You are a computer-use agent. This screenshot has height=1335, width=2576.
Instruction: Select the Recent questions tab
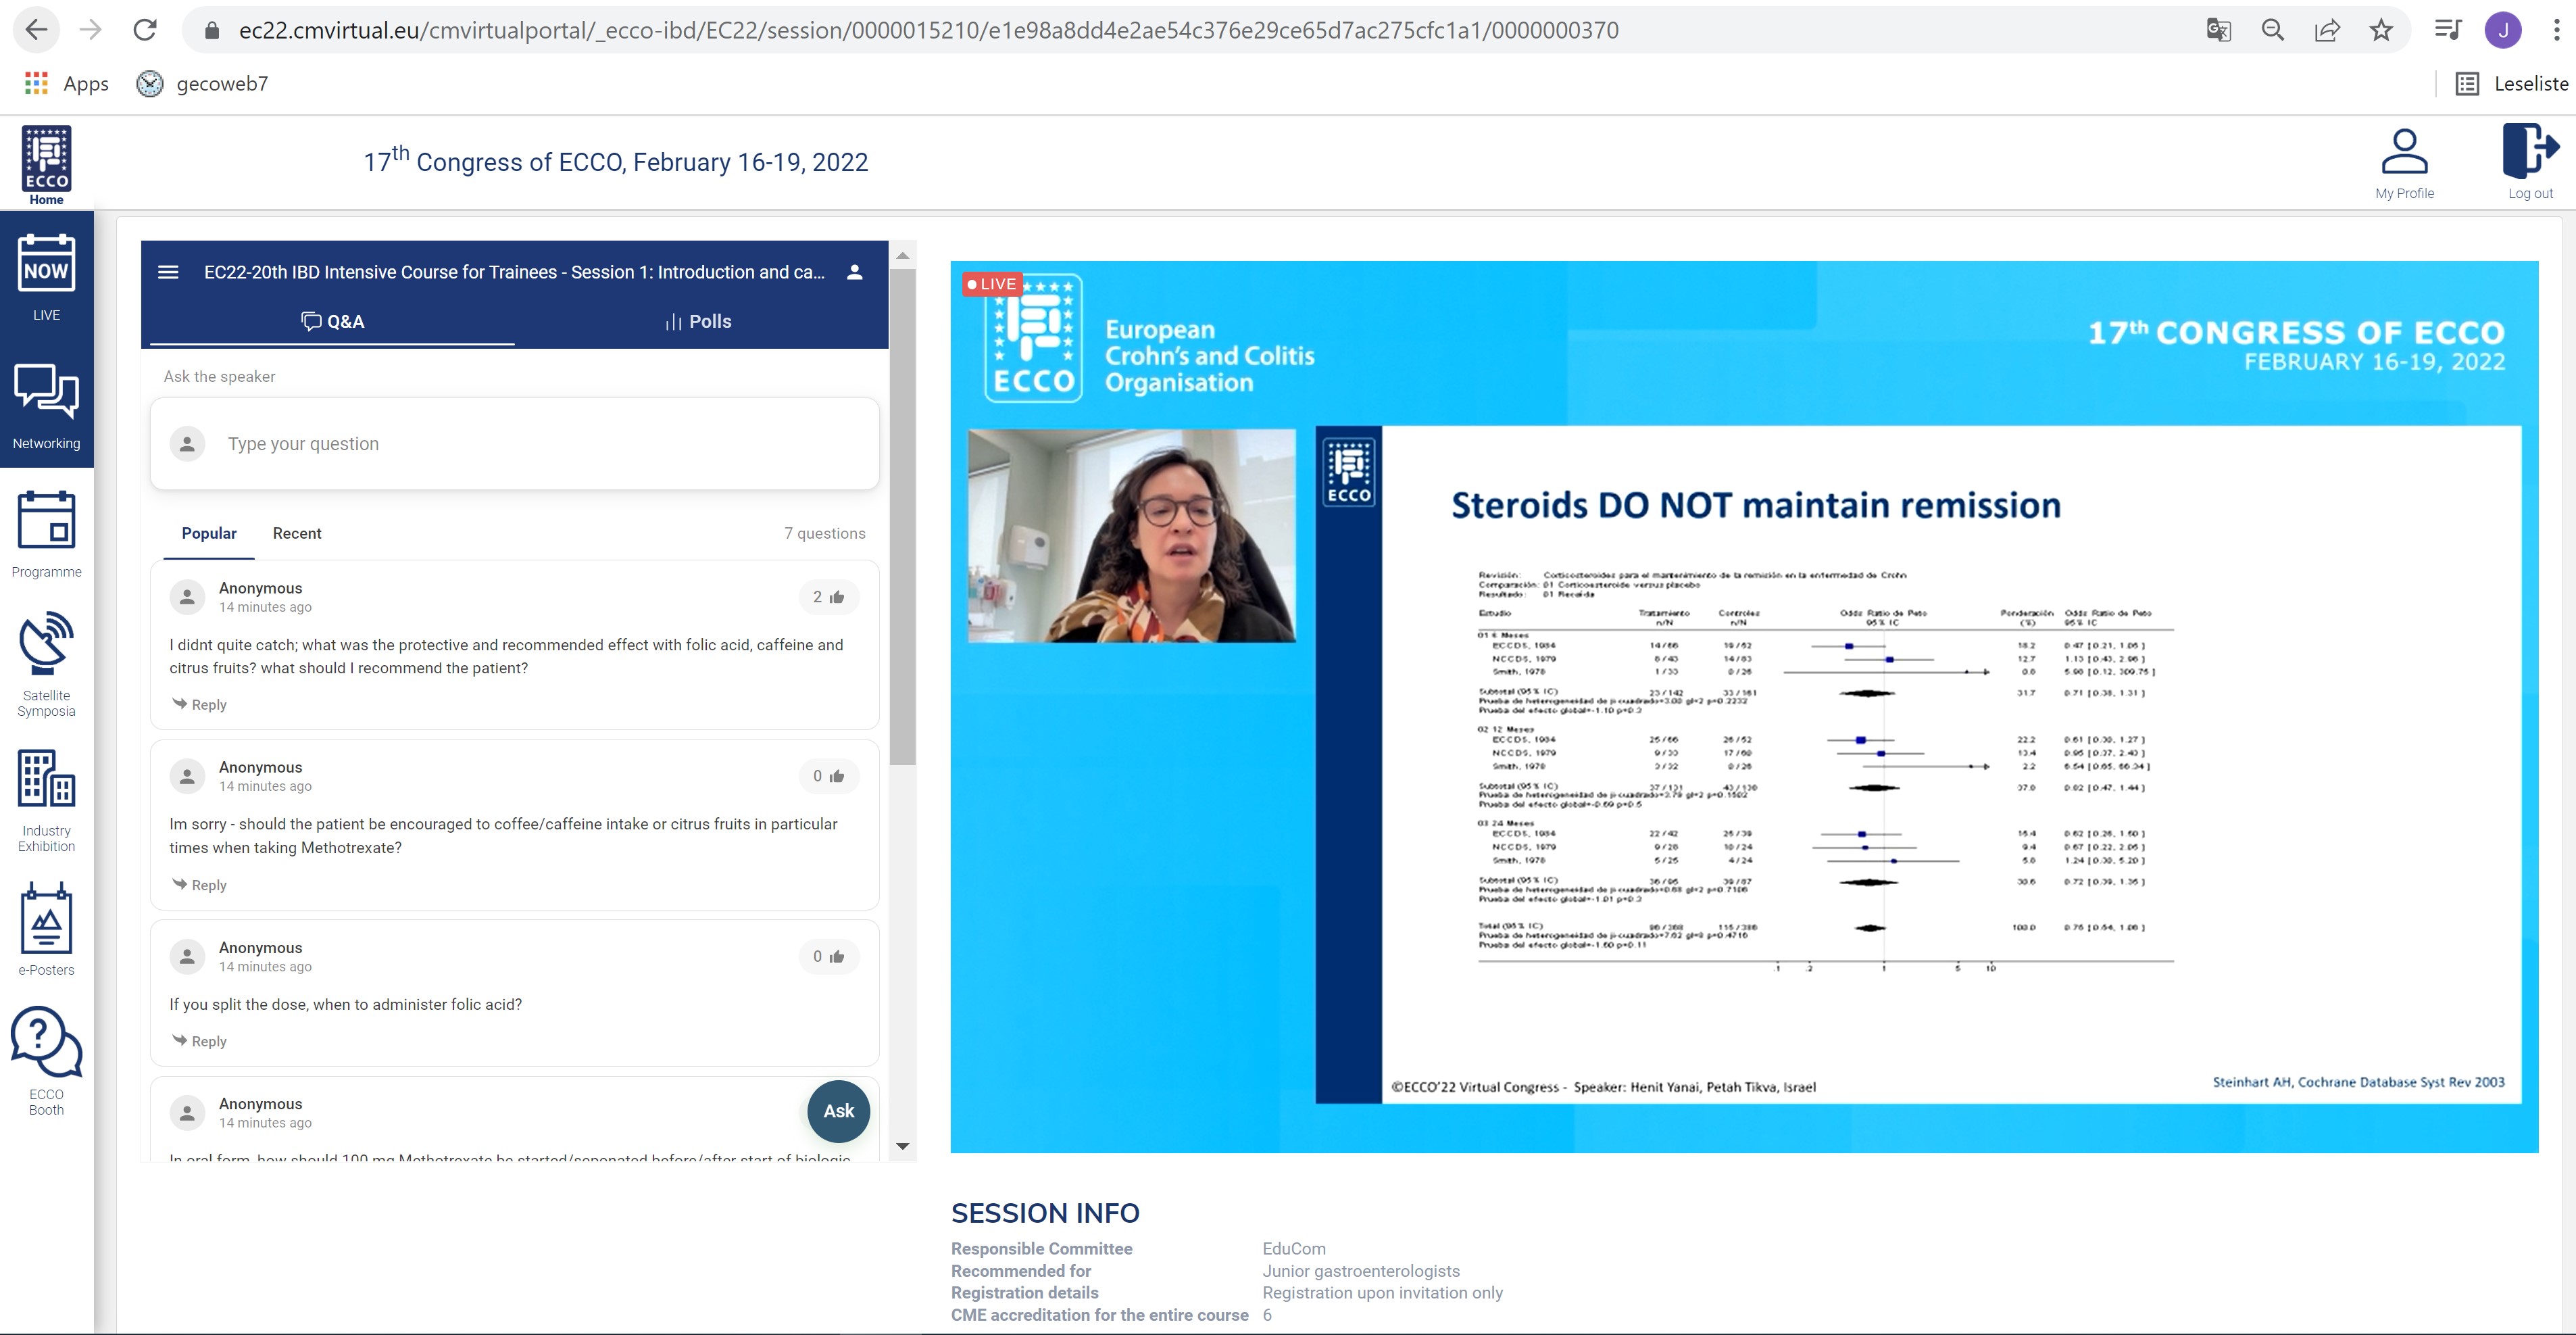tap(297, 533)
